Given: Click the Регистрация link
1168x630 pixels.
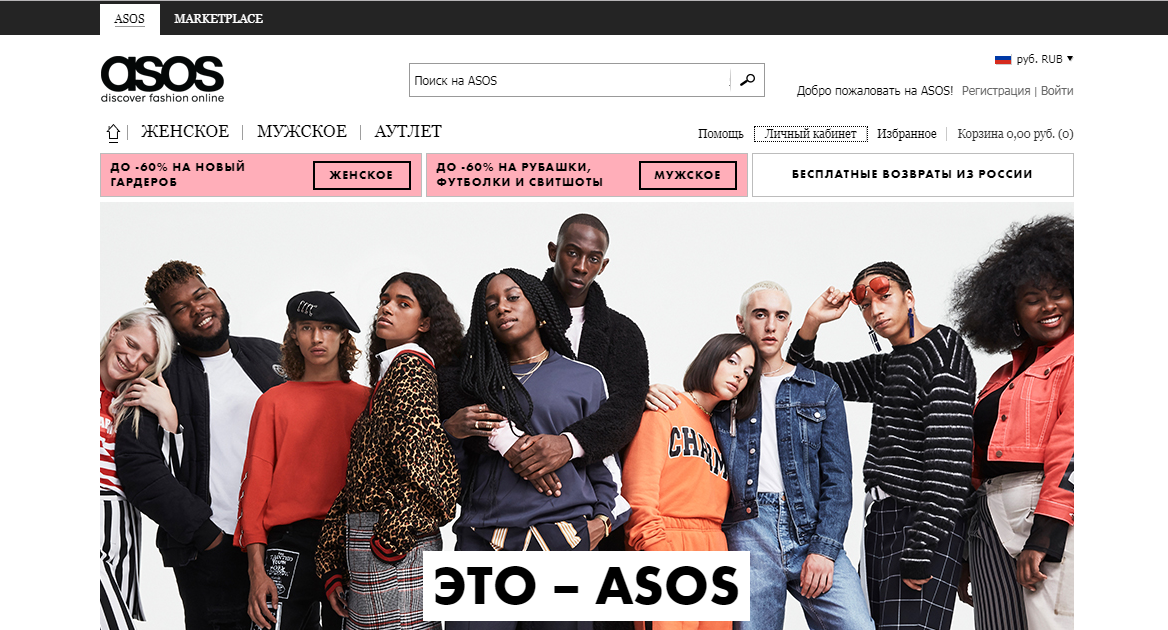Looking at the screenshot, I should (996, 91).
